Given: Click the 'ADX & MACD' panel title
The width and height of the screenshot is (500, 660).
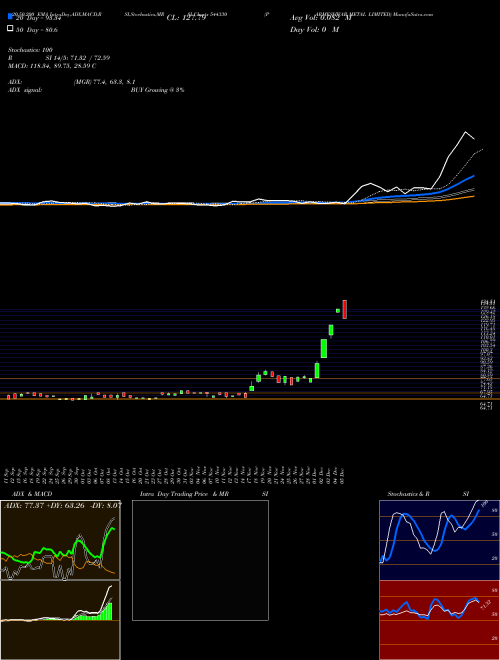Looking at the screenshot, I should point(32,494).
